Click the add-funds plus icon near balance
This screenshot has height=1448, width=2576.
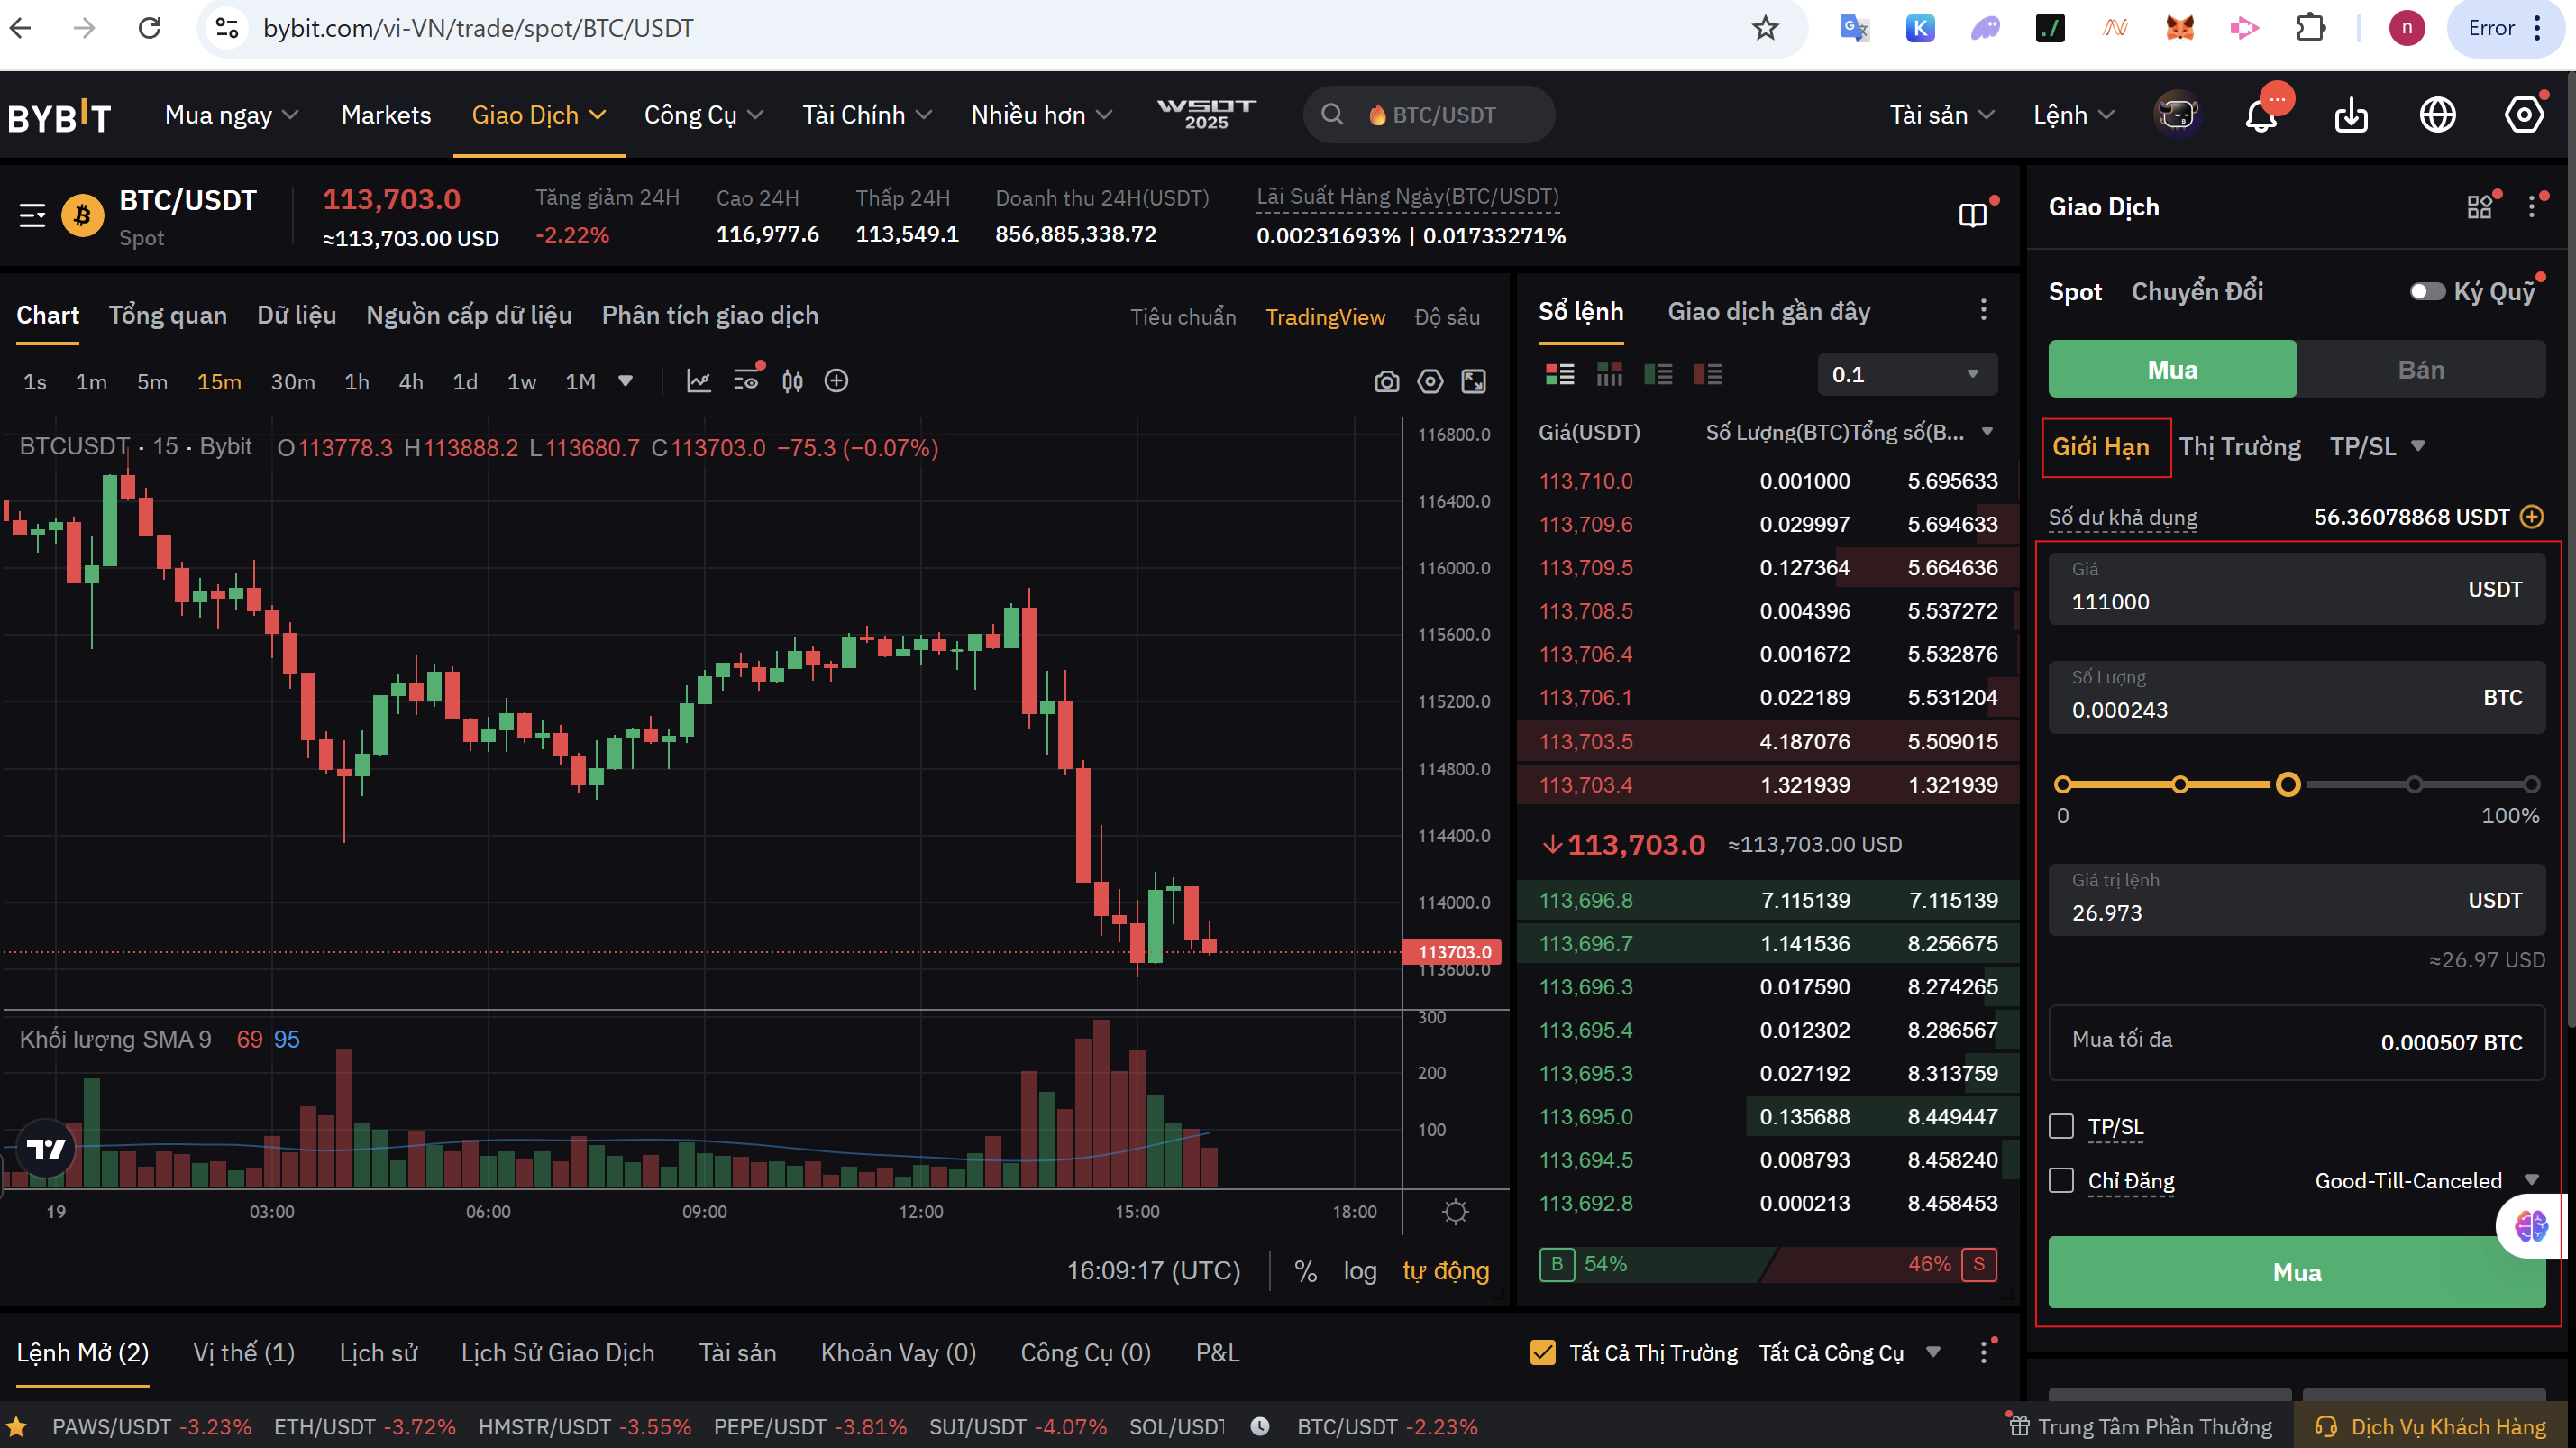2532,517
